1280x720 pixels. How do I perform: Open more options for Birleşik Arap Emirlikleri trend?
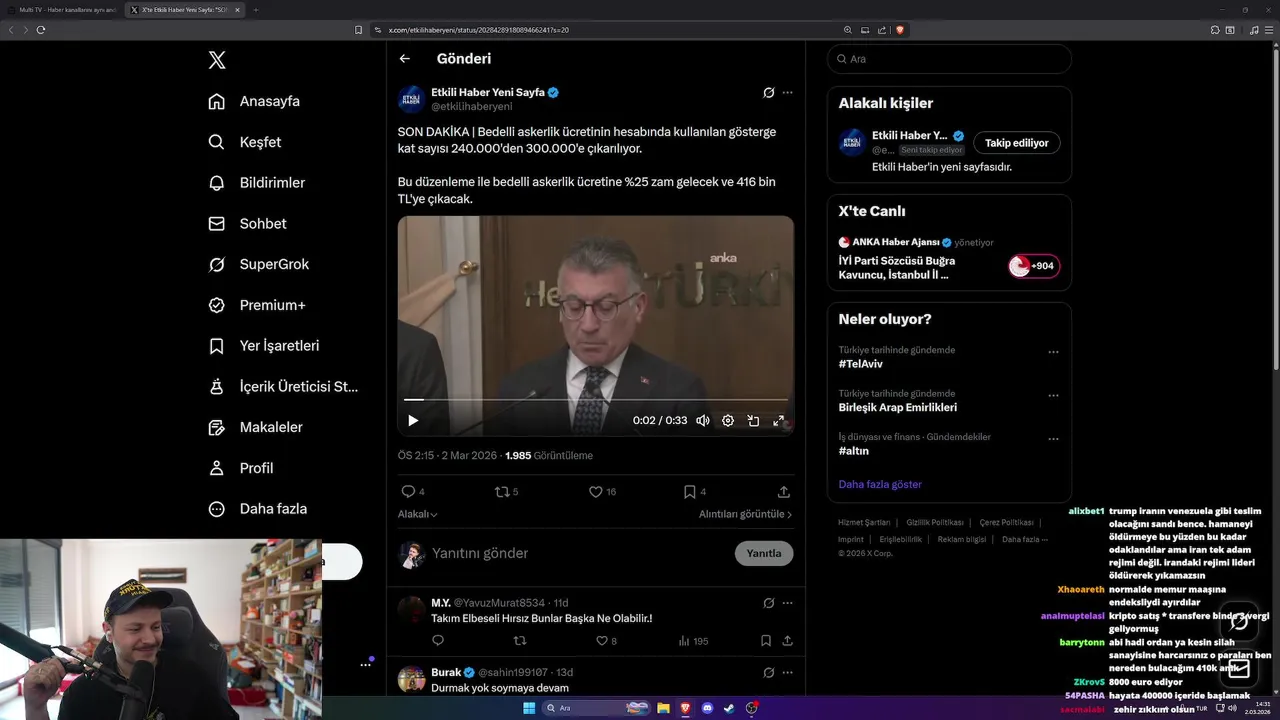[x=1053, y=396]
